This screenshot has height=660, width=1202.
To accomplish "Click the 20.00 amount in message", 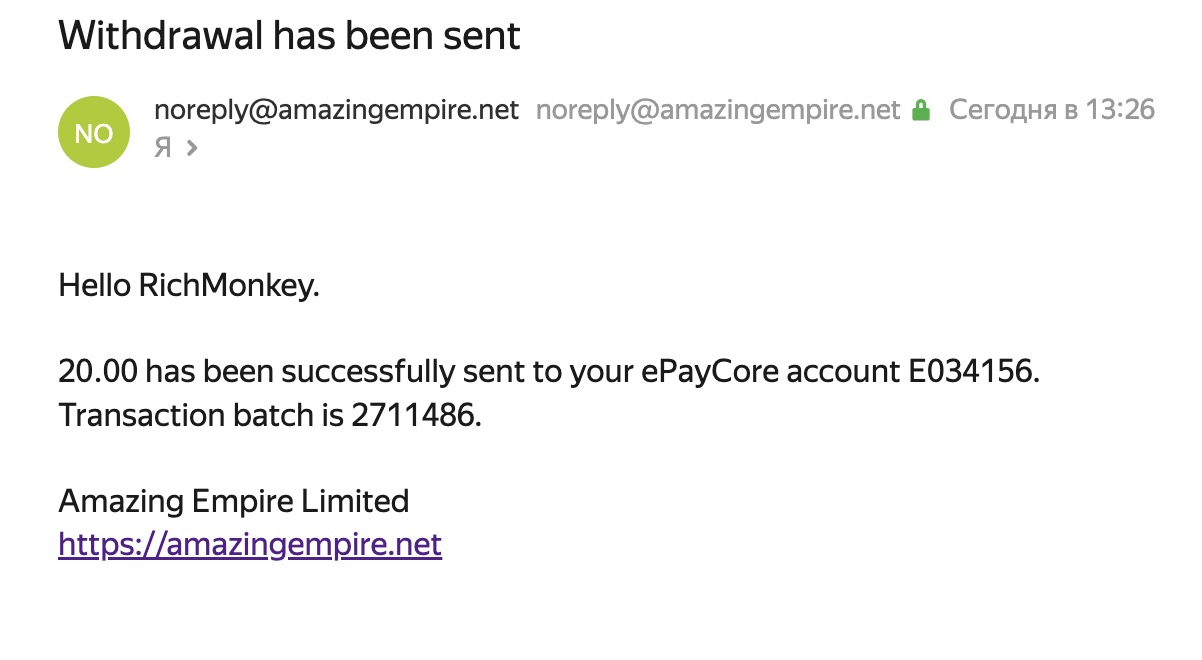I will (98, 371).
